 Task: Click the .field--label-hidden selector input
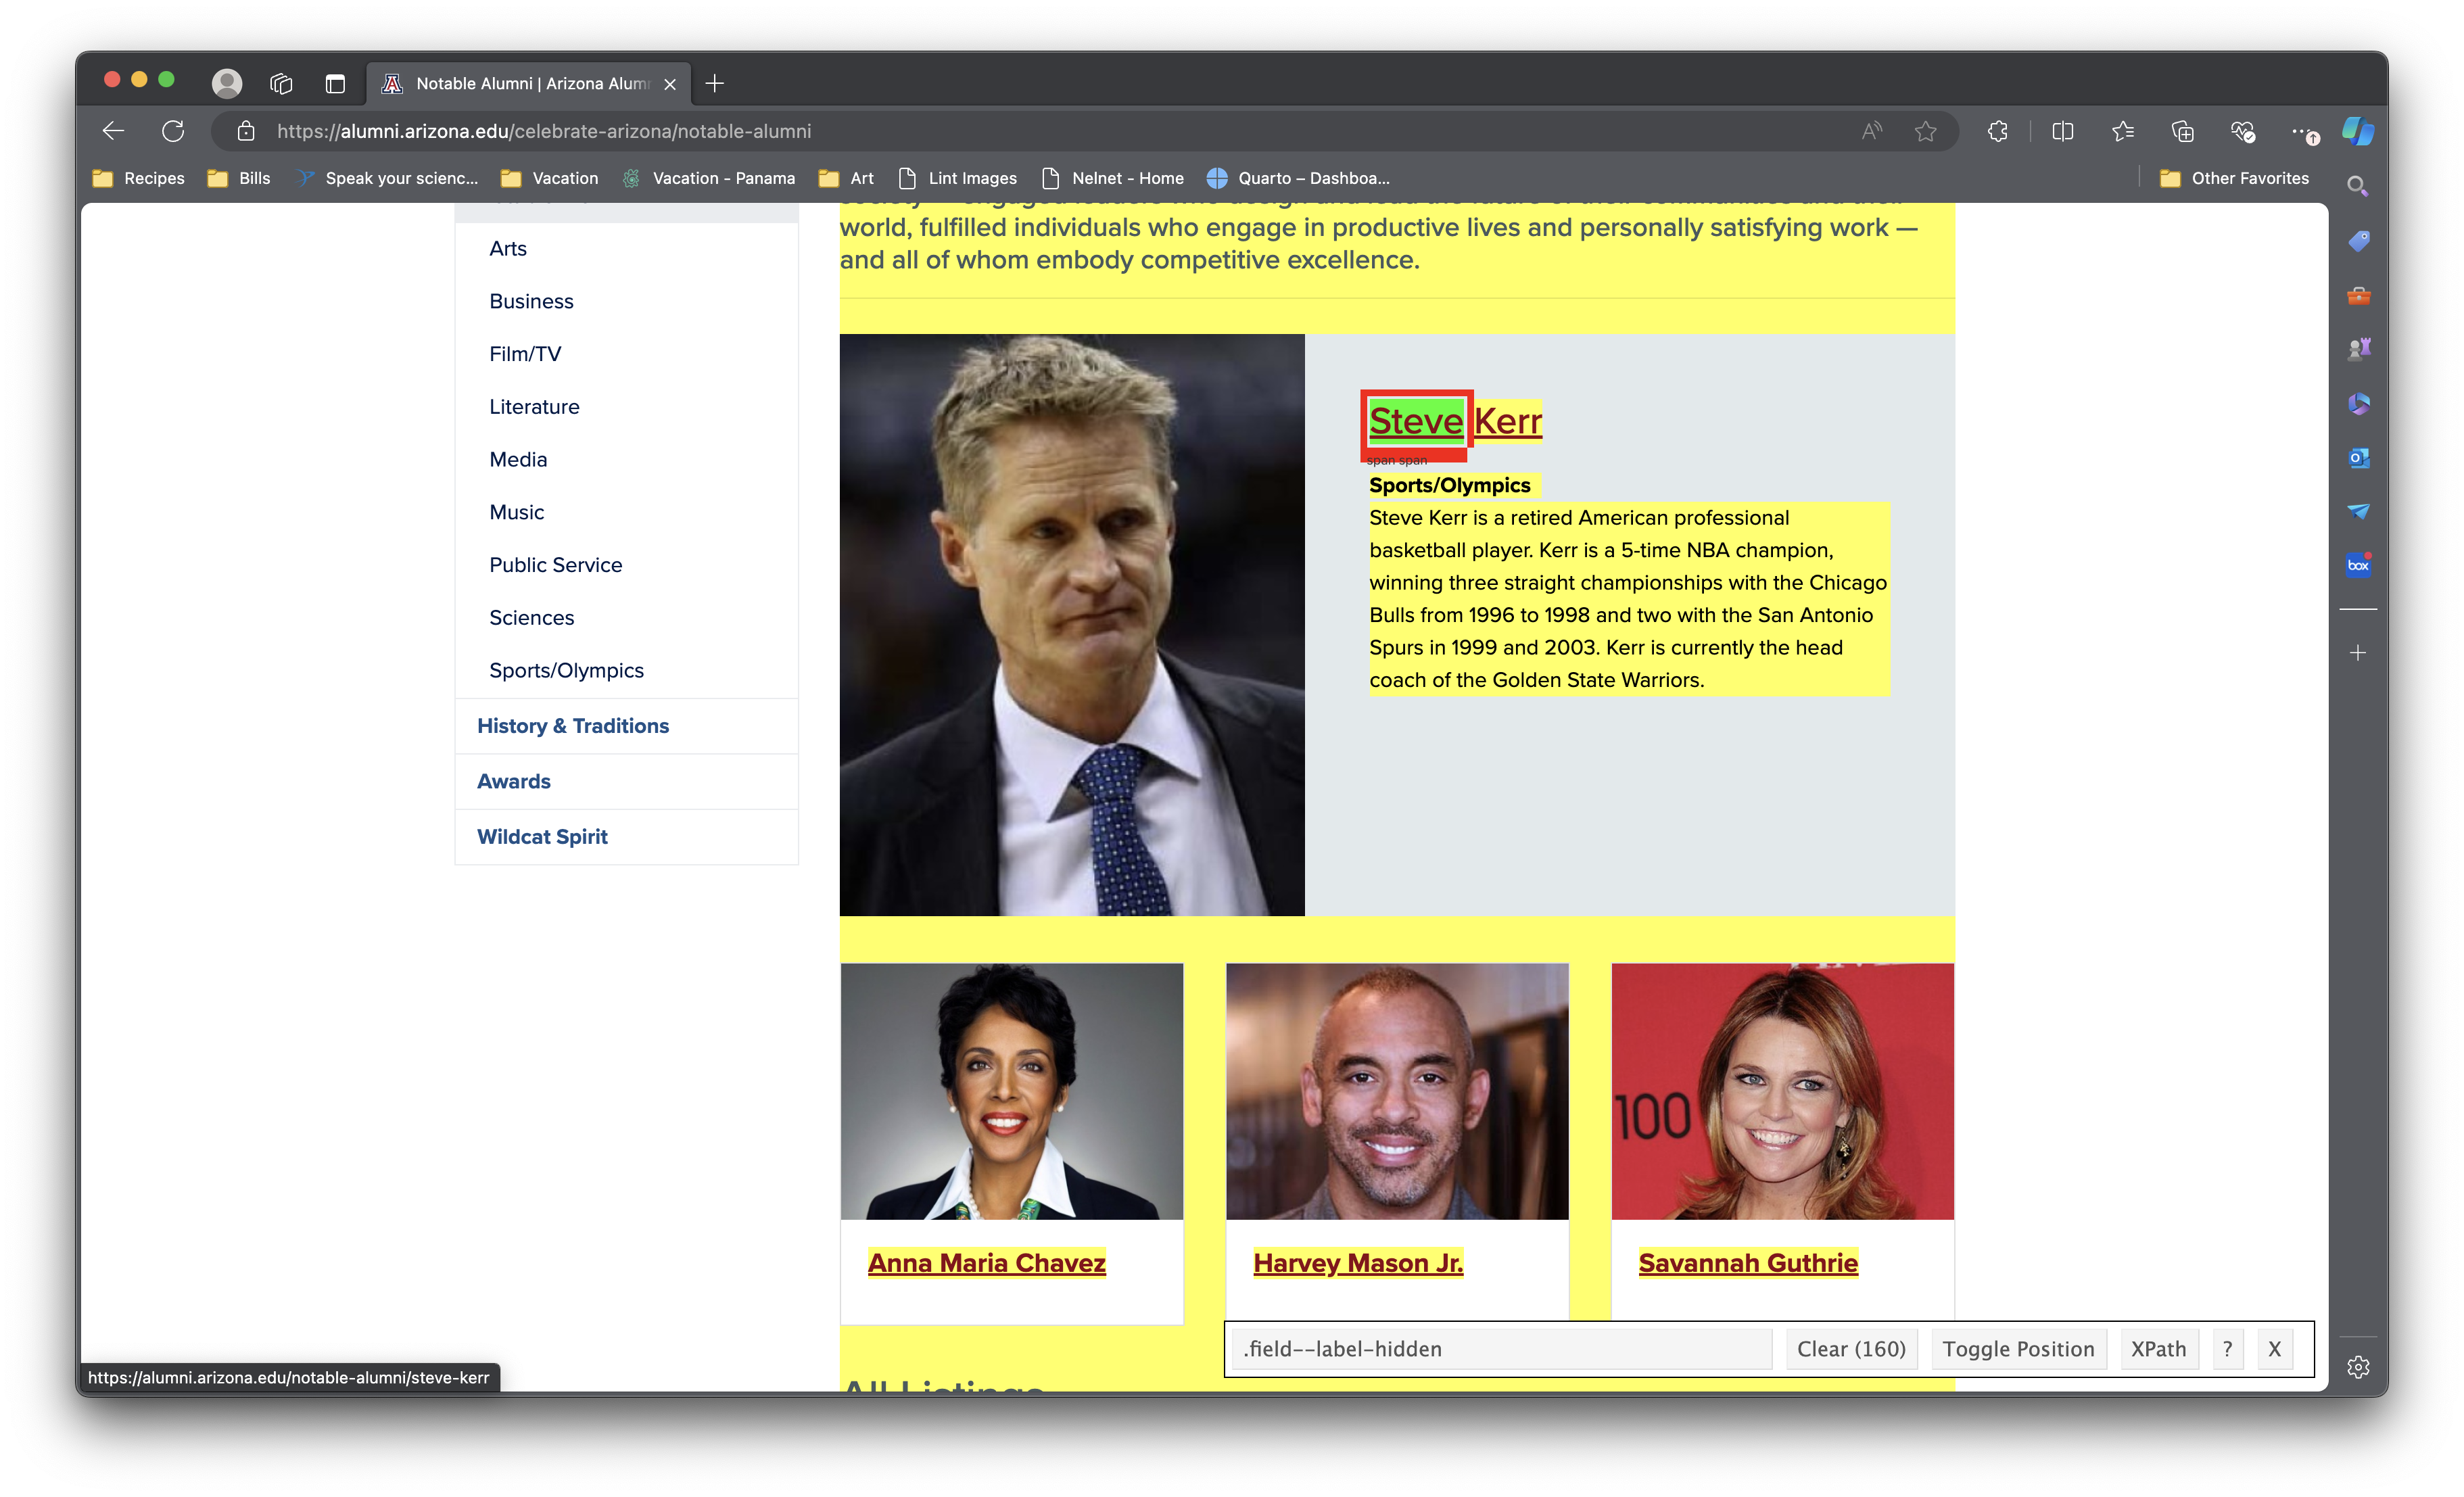(1500, 1349)
